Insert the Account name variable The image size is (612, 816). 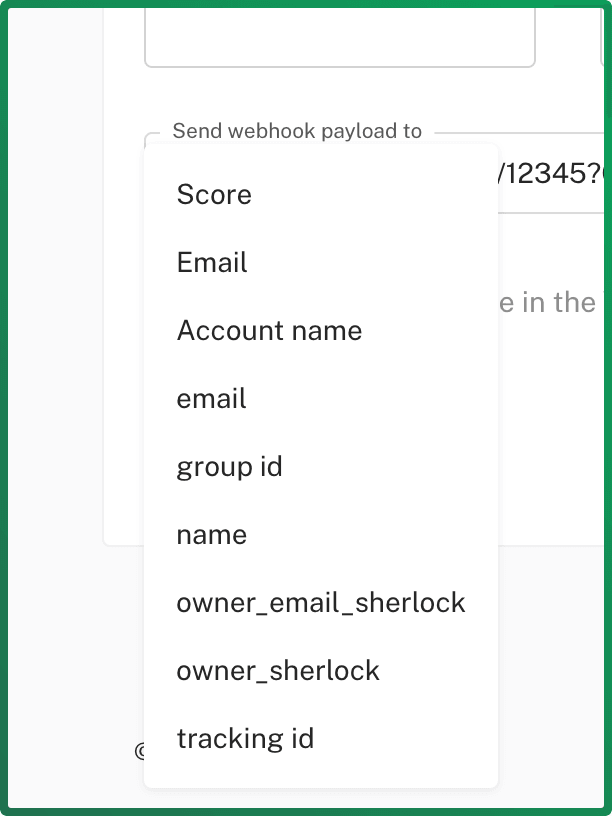(x=321, y=330)
